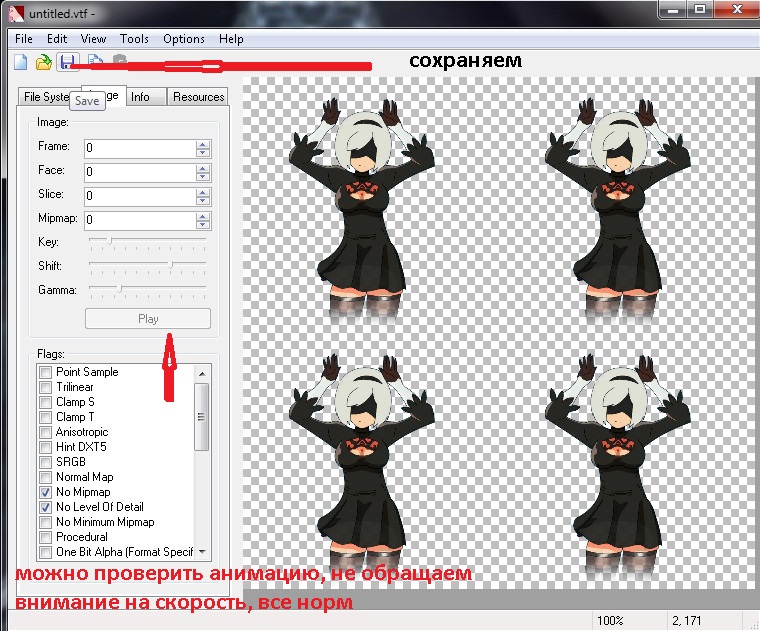Click the Frame number input field
Image resolution: width=760 pixels, height=631 pixels.
tap(140, 148)
